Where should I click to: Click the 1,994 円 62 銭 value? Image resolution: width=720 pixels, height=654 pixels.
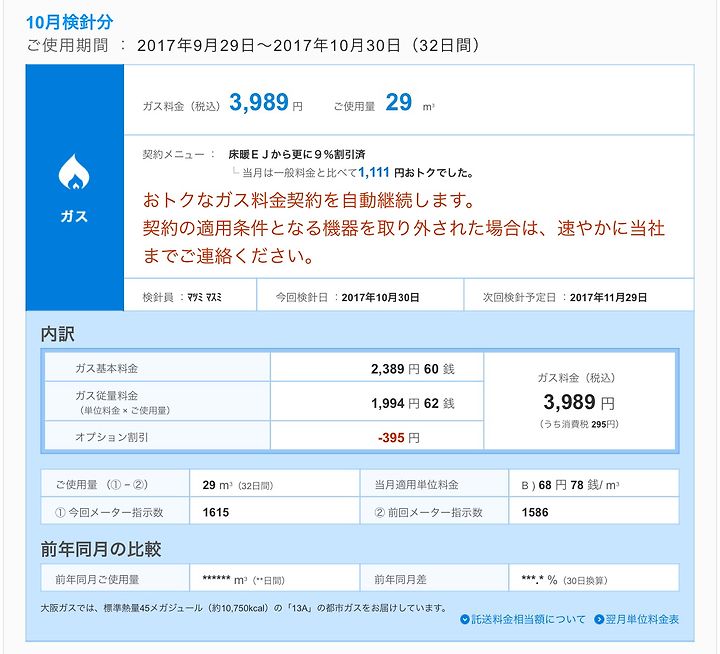tap(412, 403)
